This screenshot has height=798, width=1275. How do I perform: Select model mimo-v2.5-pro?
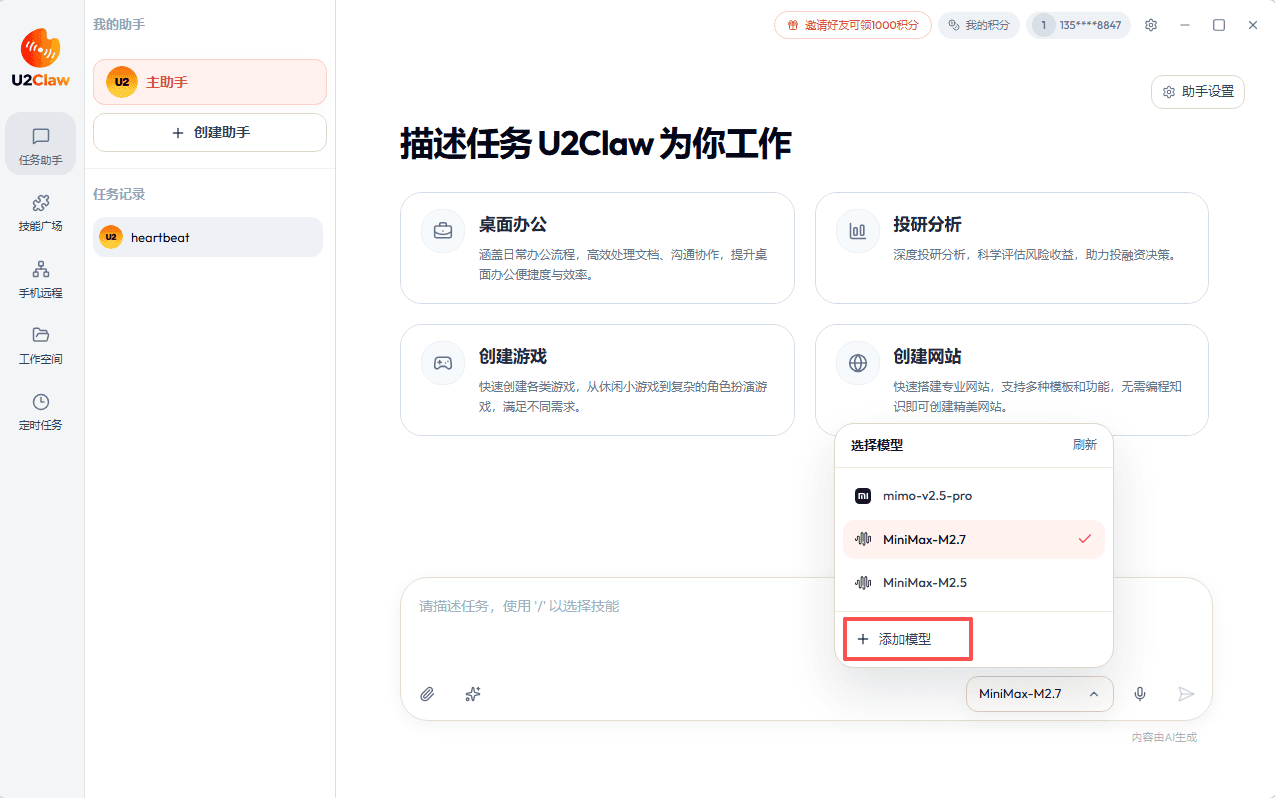pos(974,496)
